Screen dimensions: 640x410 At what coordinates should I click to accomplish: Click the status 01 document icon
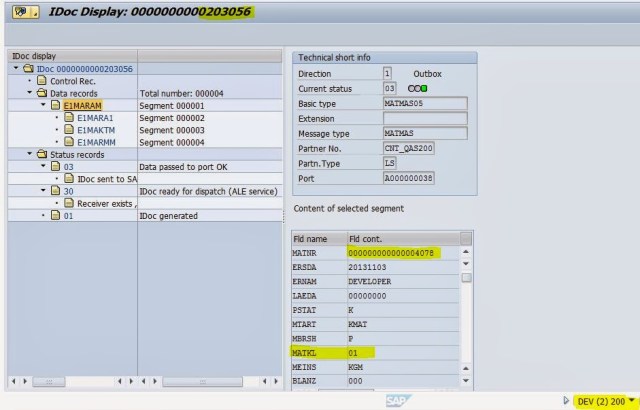point(56,215)
